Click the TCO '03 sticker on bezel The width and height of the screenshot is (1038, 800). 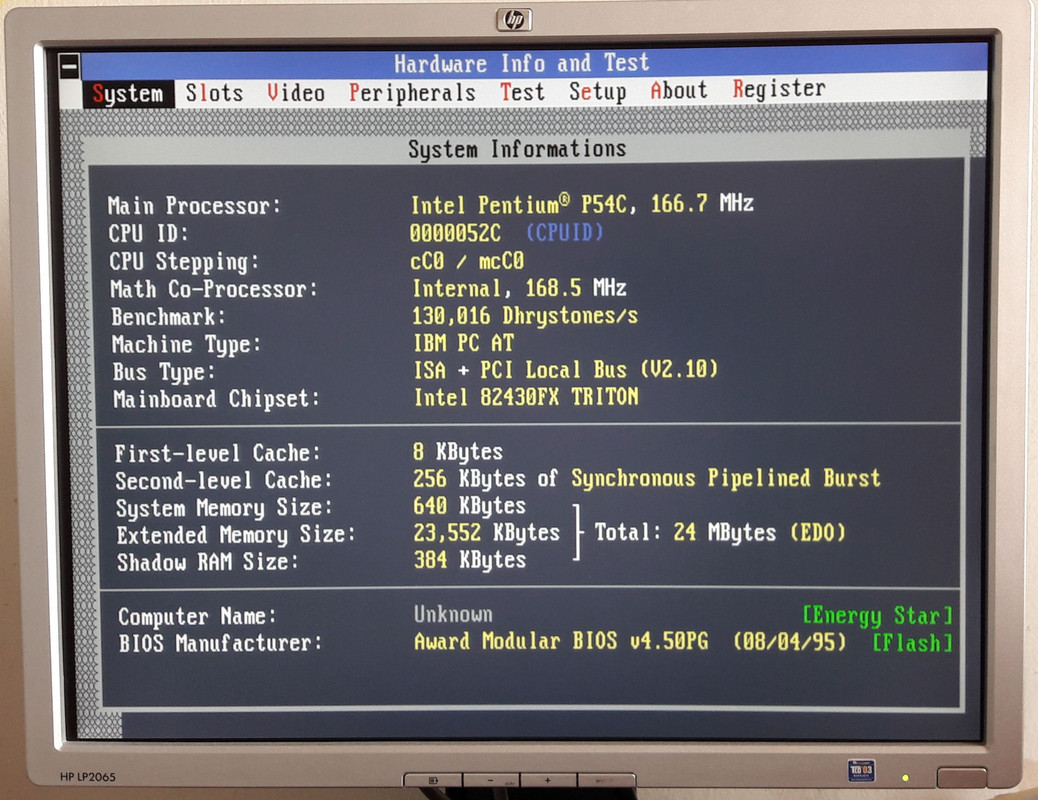point(861,771)
